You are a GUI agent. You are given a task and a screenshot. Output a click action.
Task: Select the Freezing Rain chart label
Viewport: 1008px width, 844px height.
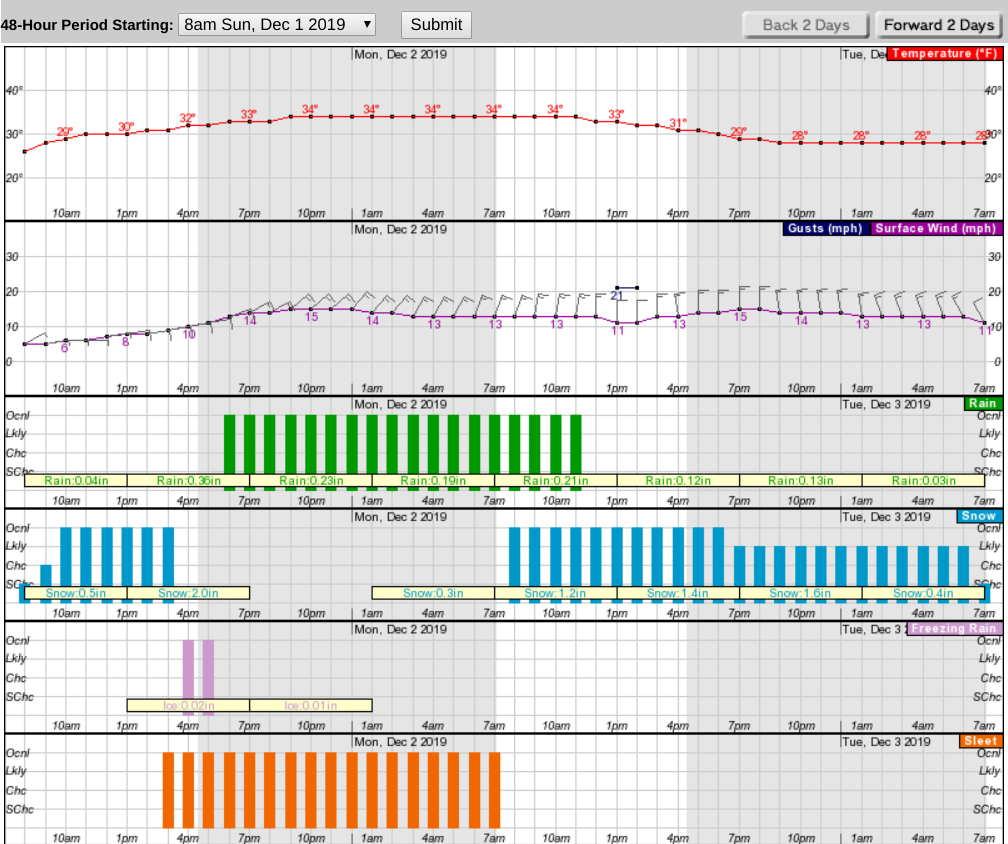954,629
